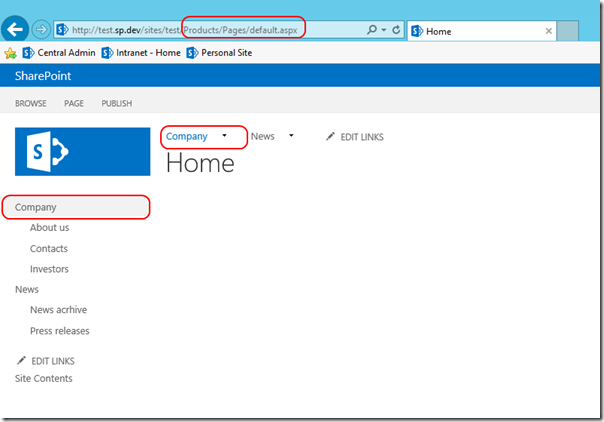Close the Home browser tab
This screenshot has width=604, height=422.
[549, 31]
